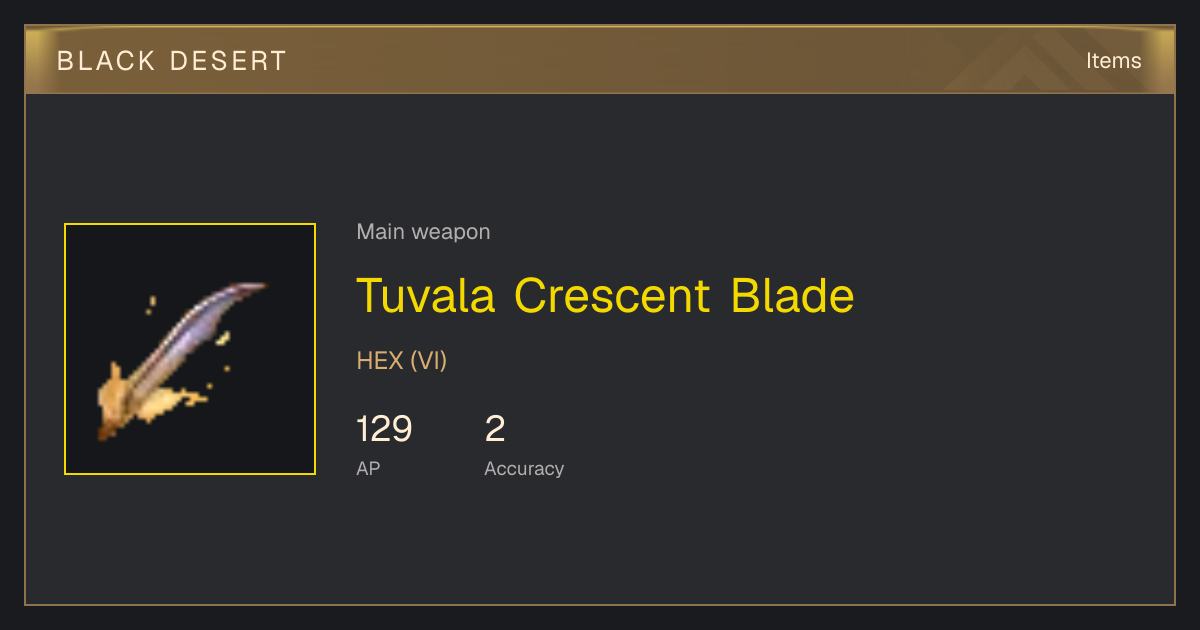
Task: Click the word Blade in the item name
Action: 792,295
